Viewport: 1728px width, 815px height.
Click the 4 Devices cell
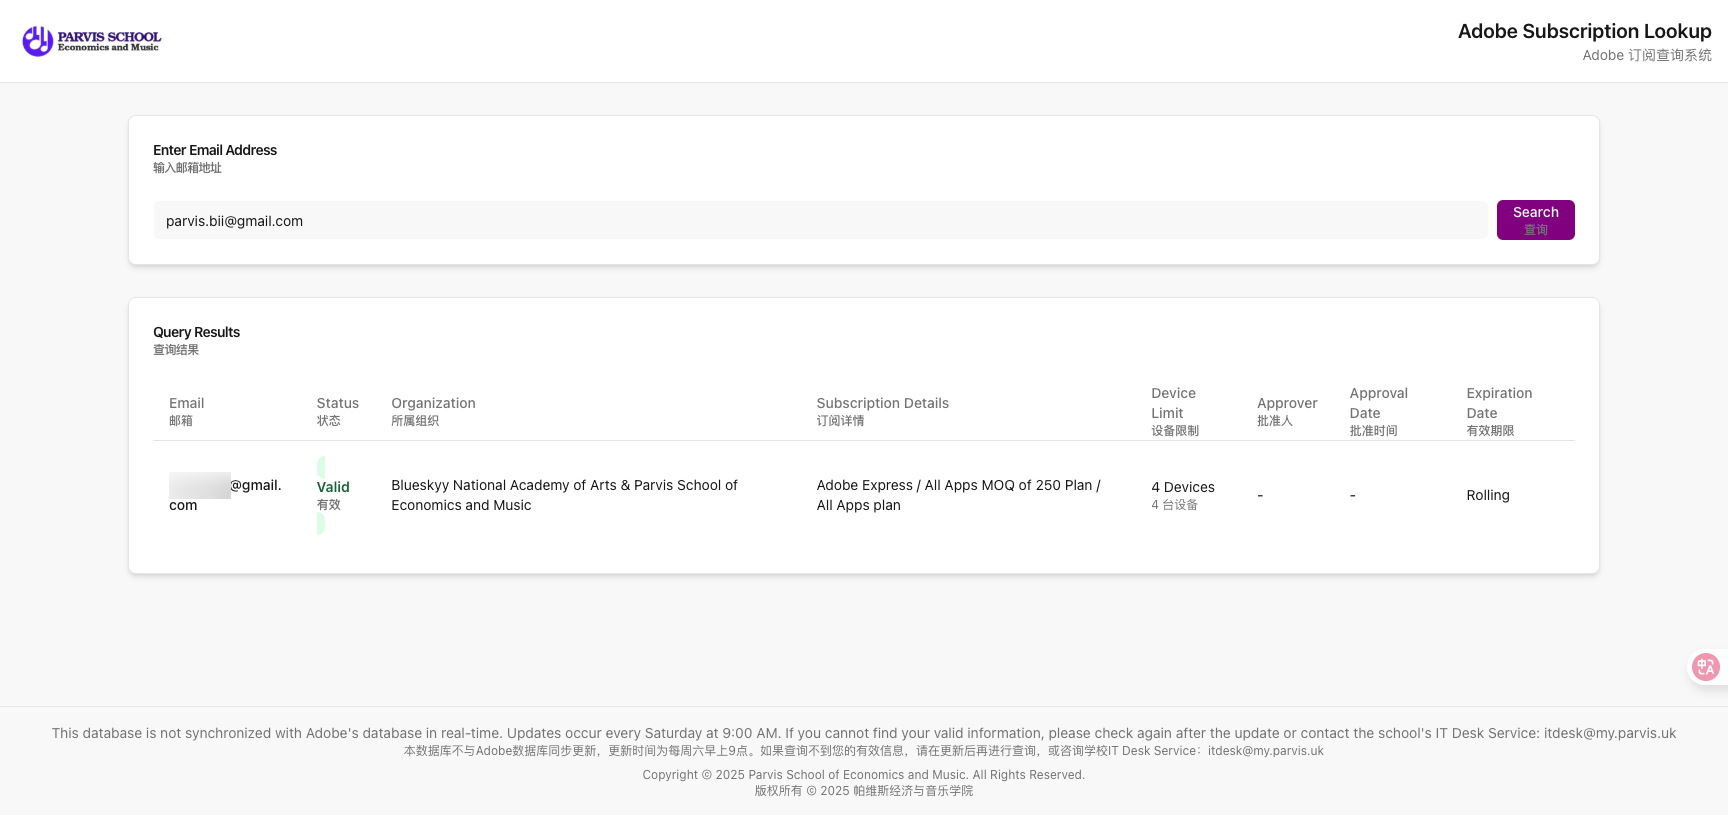1183,495
